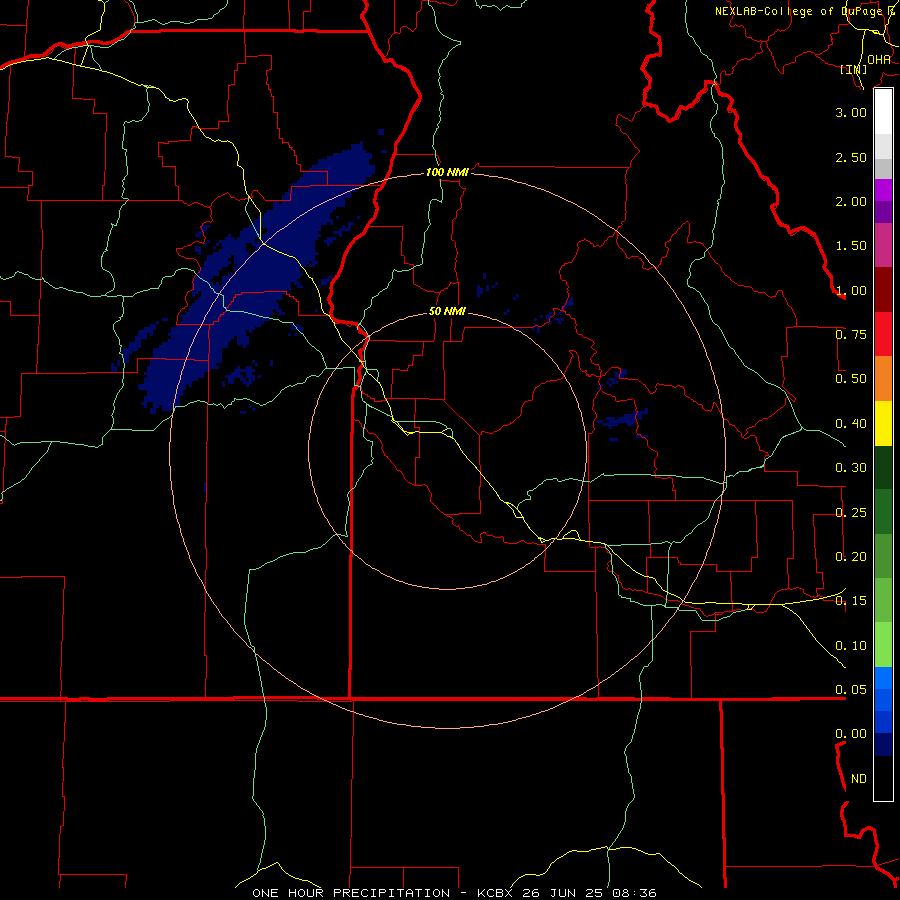Click the ONE HOUR PRECIPITATION title text
The image size is (900, 900).
coord(351,893)
